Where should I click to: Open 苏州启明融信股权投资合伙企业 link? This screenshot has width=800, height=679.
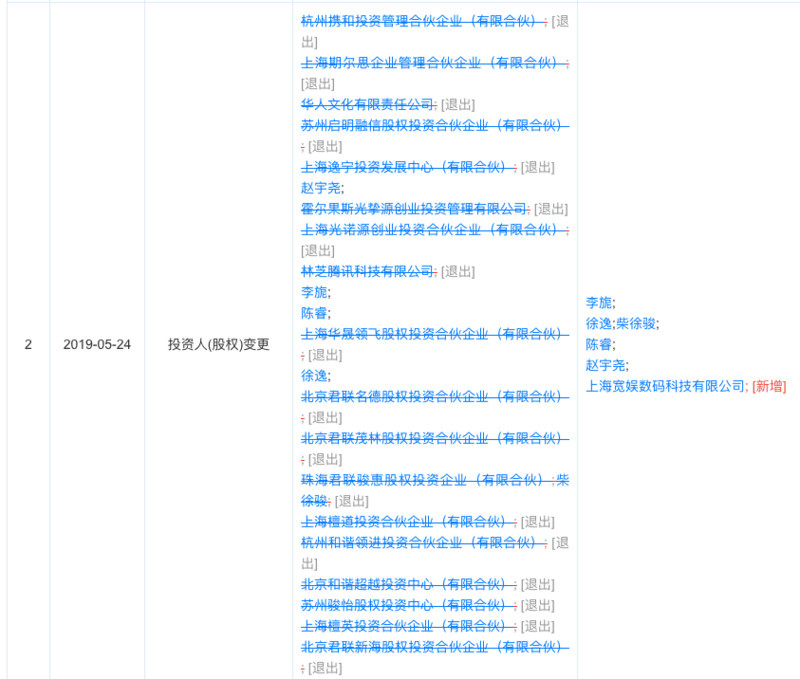[435, 125]
